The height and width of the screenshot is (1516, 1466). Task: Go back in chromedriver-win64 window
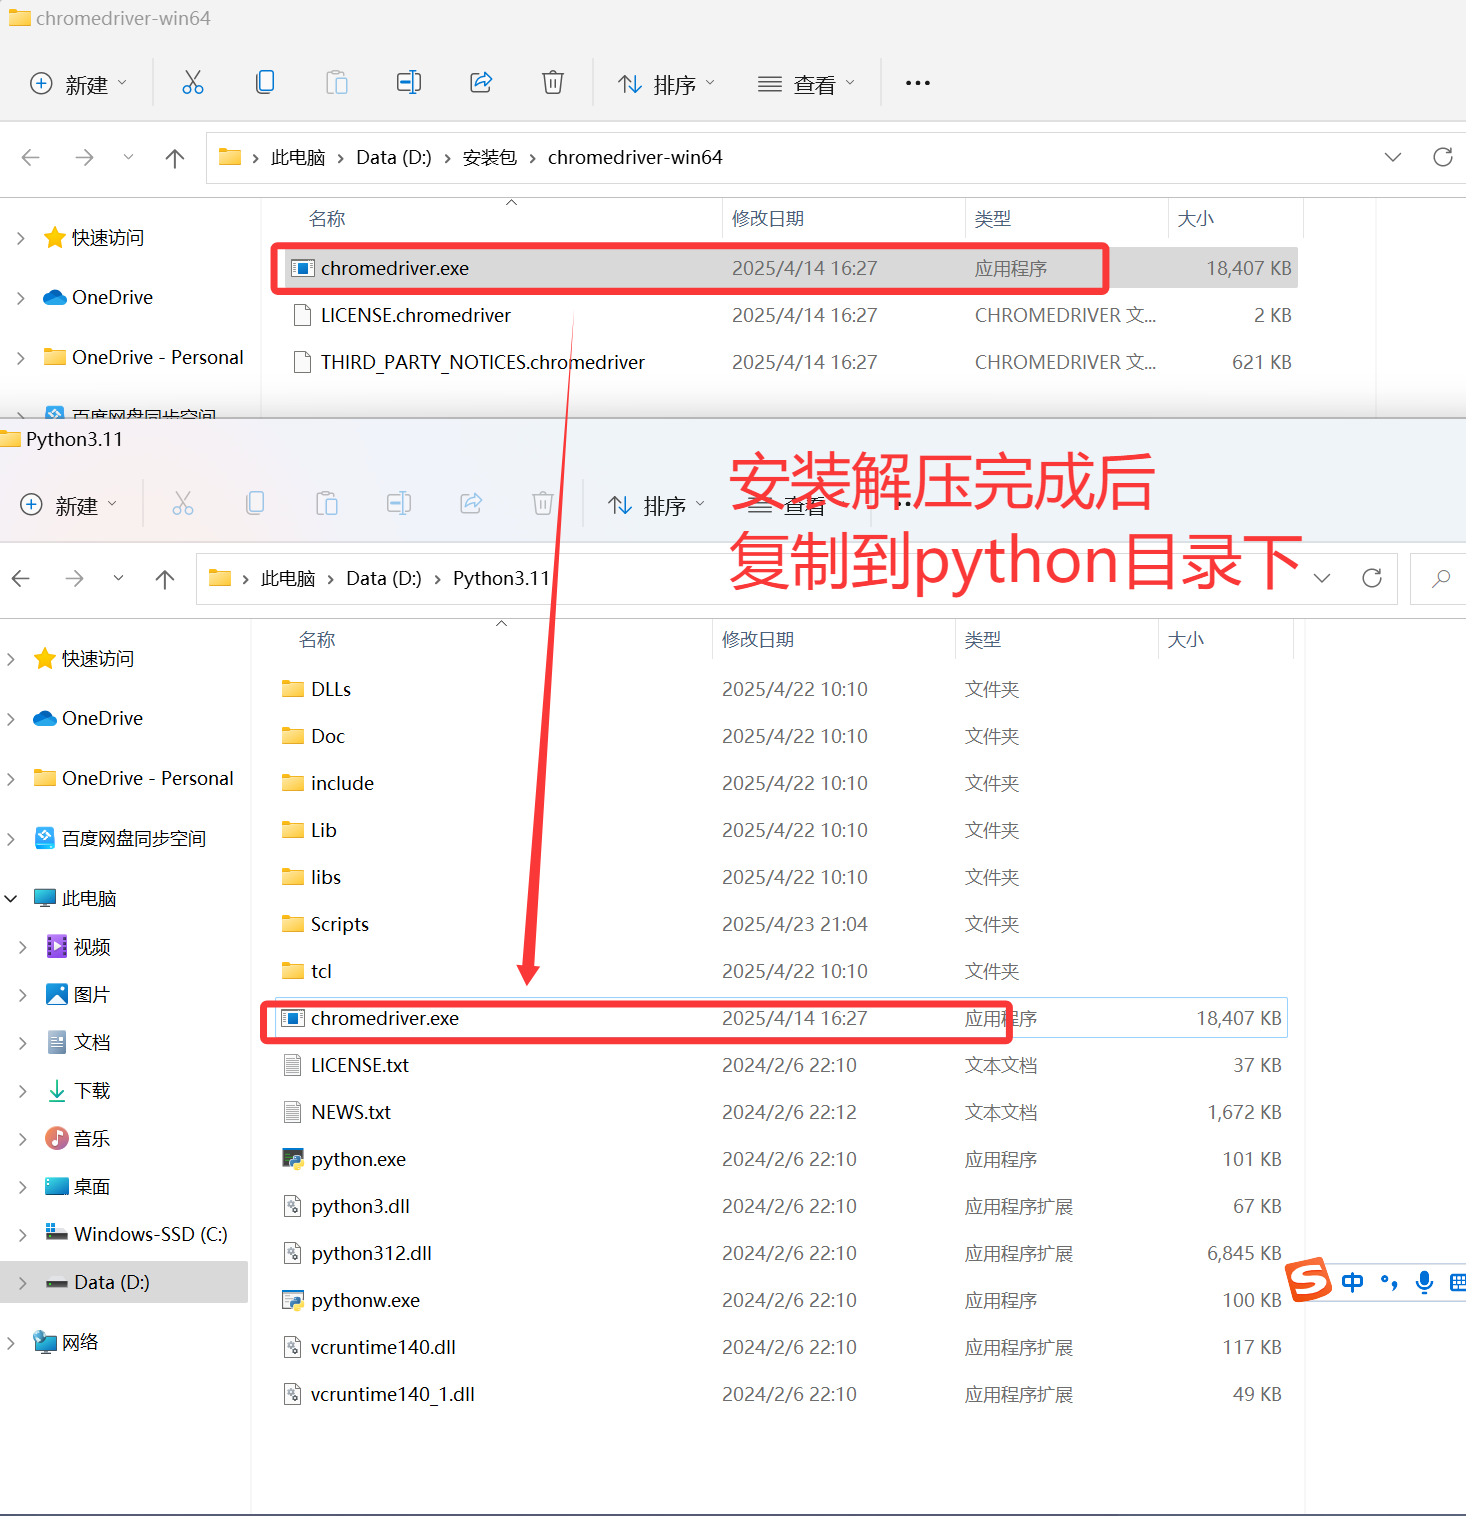click(31, 157)
